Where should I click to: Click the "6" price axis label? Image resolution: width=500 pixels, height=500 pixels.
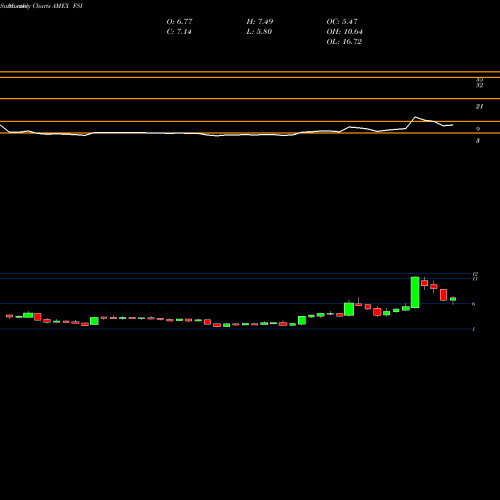[x=473, y=304]
